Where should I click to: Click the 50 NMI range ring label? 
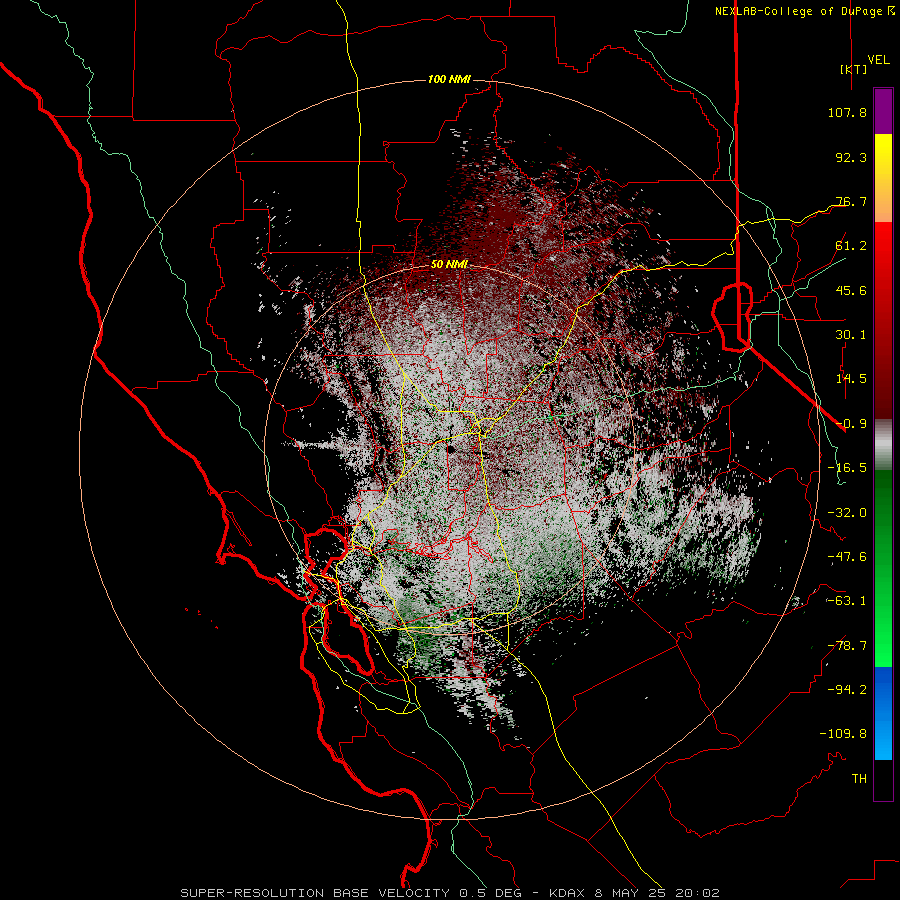[x=449, y=264]
